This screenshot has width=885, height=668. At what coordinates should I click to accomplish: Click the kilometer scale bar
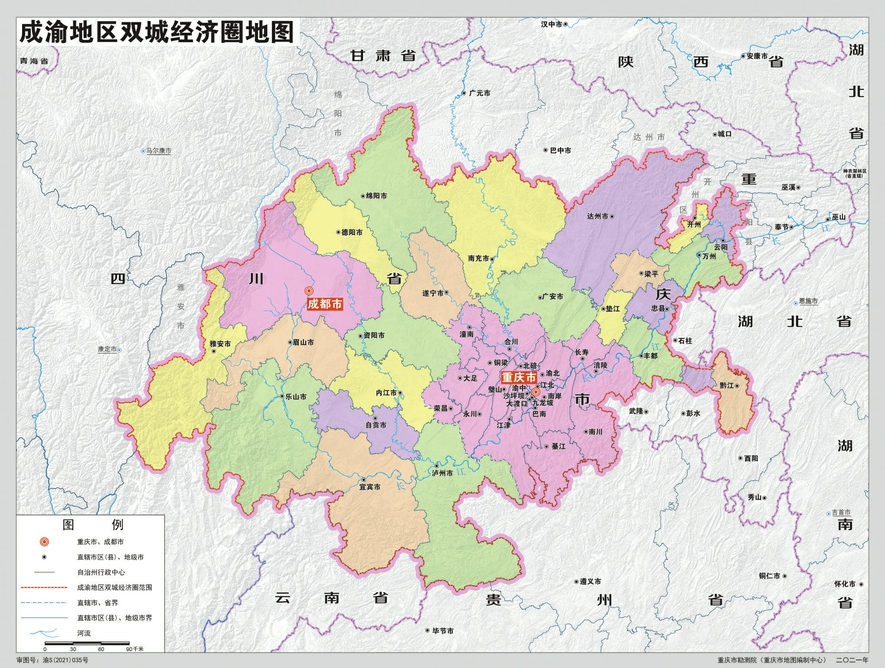coord(86,641)
